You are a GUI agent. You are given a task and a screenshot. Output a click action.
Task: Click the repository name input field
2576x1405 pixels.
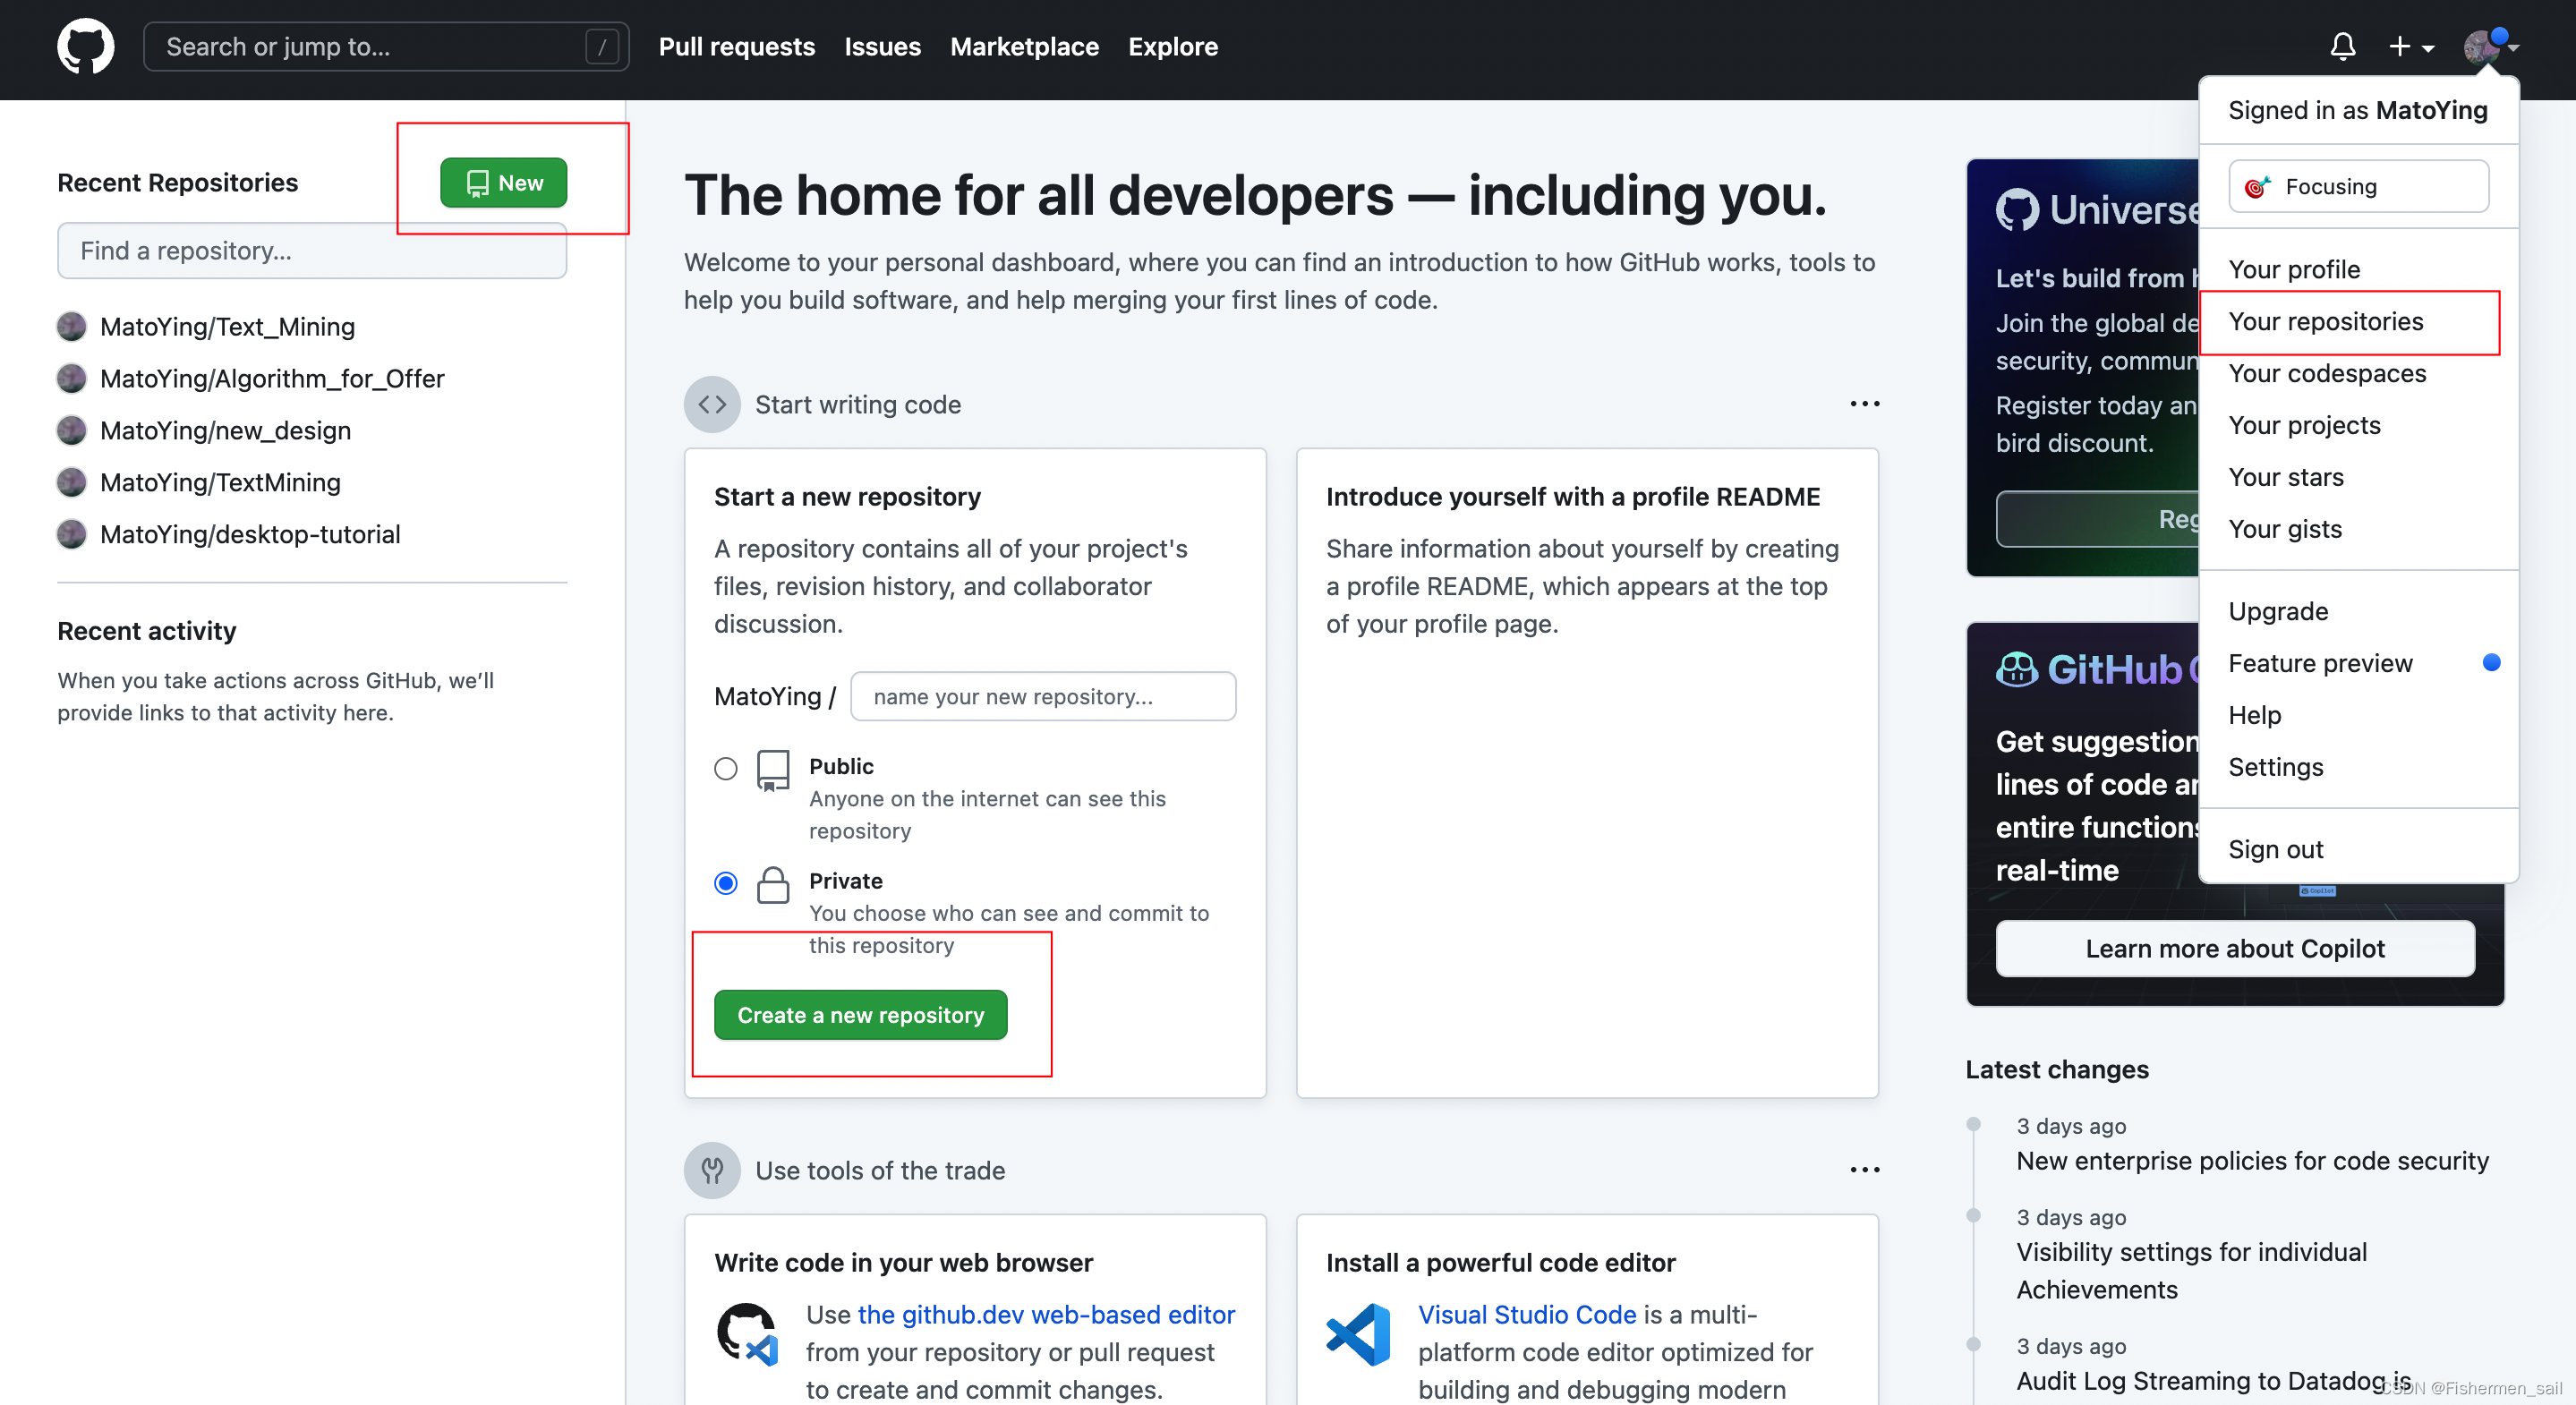[1042, 694]
